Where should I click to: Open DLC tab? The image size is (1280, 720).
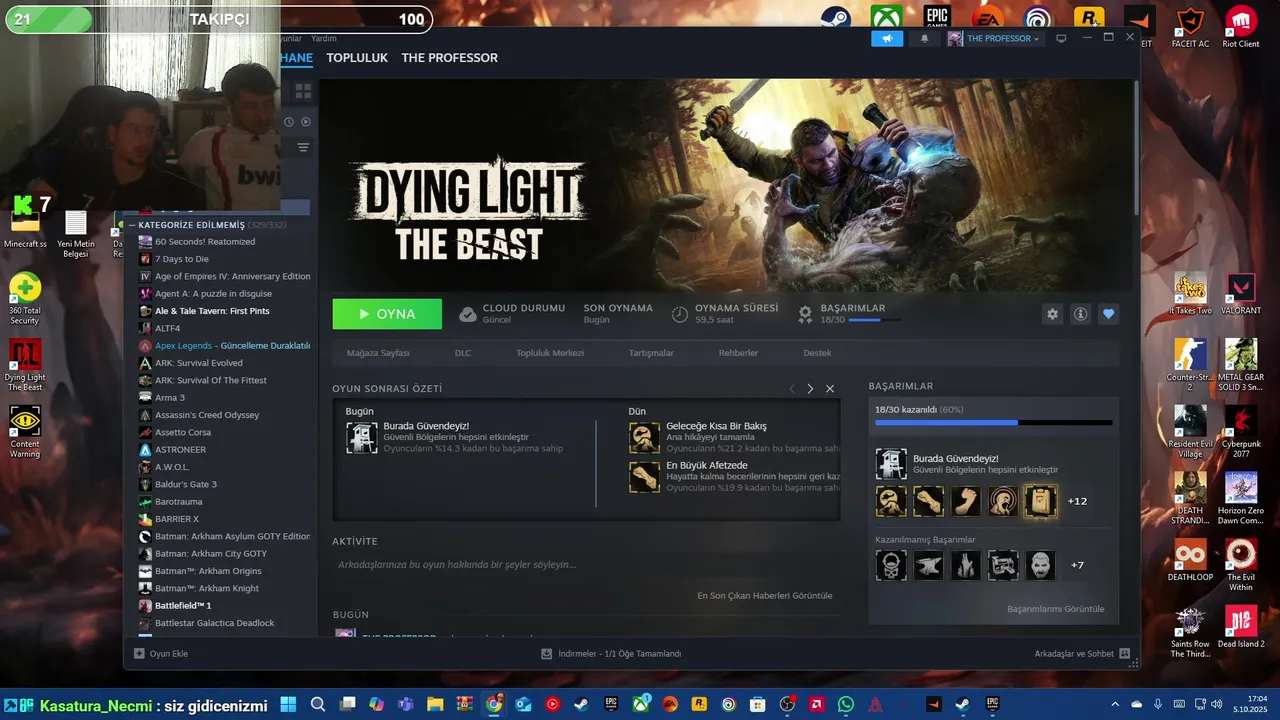pos(463,353)
